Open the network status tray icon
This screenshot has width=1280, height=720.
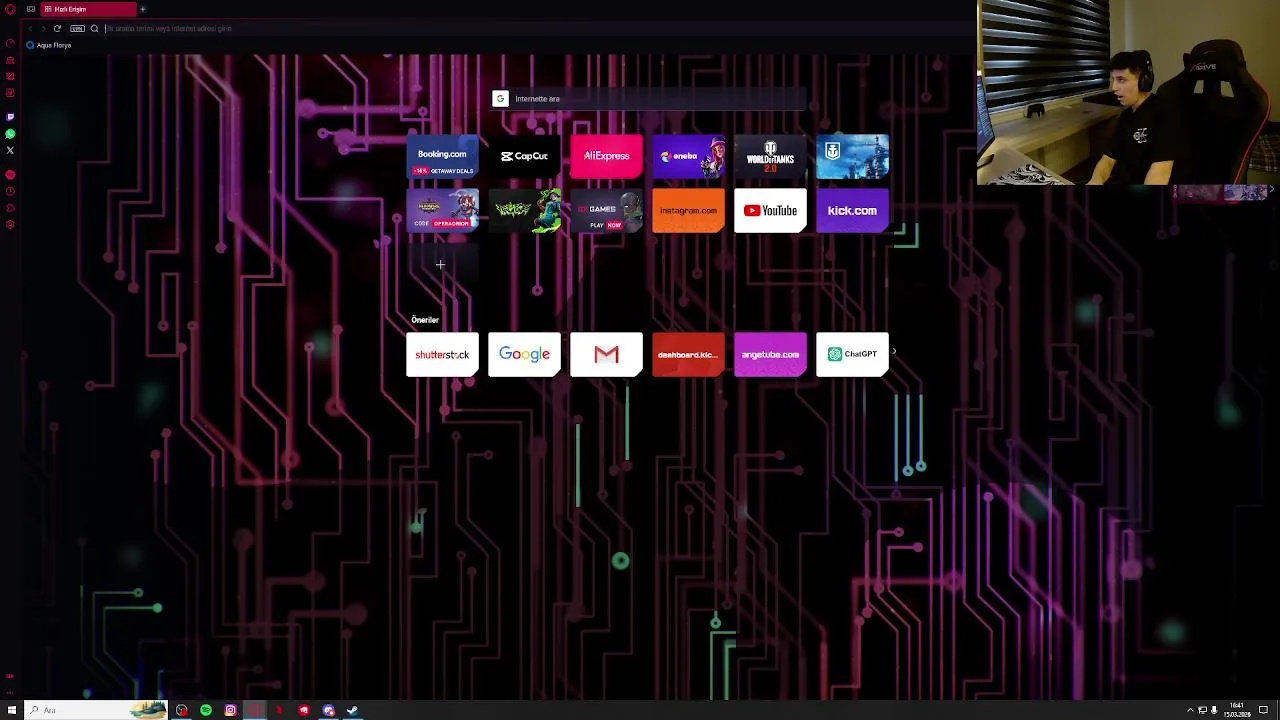pos(1202,710)
